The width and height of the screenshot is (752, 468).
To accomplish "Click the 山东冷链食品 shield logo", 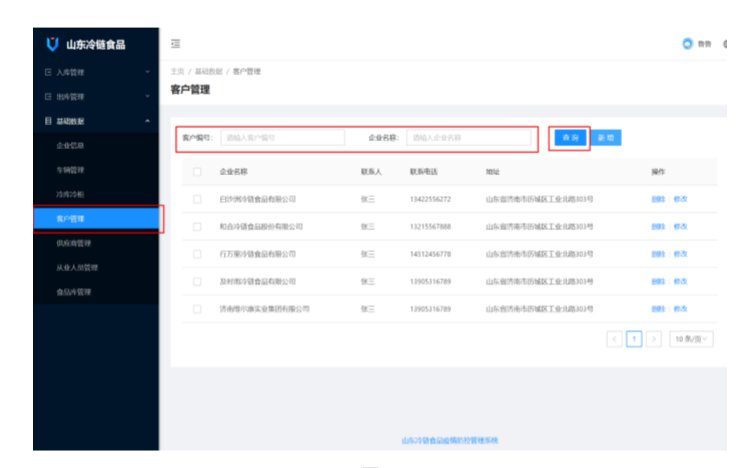I will coord(52,44).
